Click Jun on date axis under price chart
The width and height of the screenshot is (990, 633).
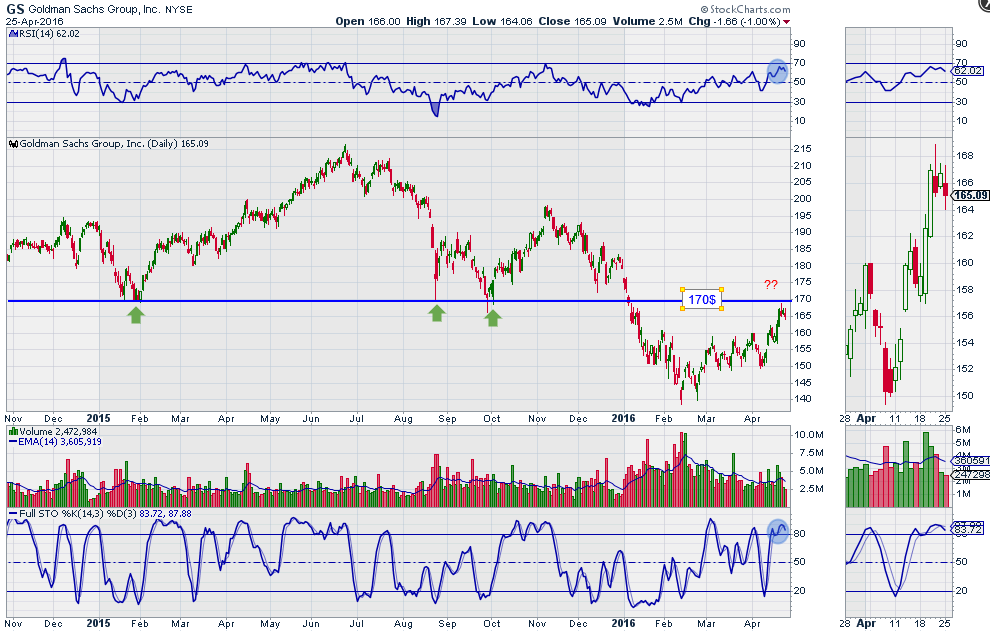coord(311,419)
